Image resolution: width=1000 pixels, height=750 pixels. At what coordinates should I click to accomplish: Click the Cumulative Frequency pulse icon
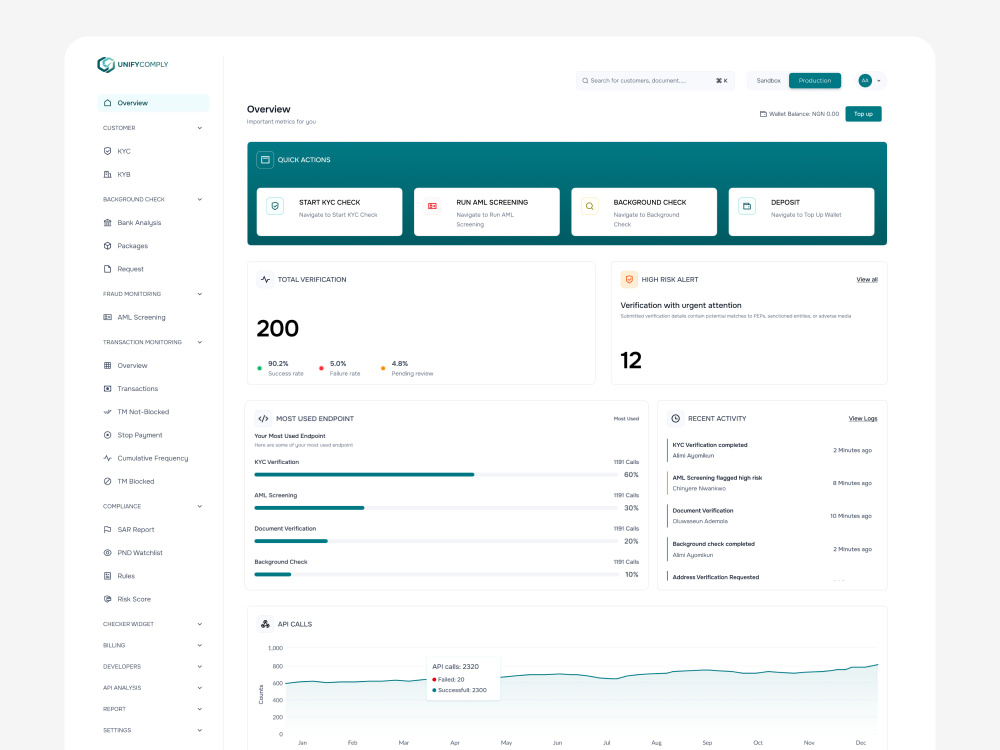[x=107, y=458]
